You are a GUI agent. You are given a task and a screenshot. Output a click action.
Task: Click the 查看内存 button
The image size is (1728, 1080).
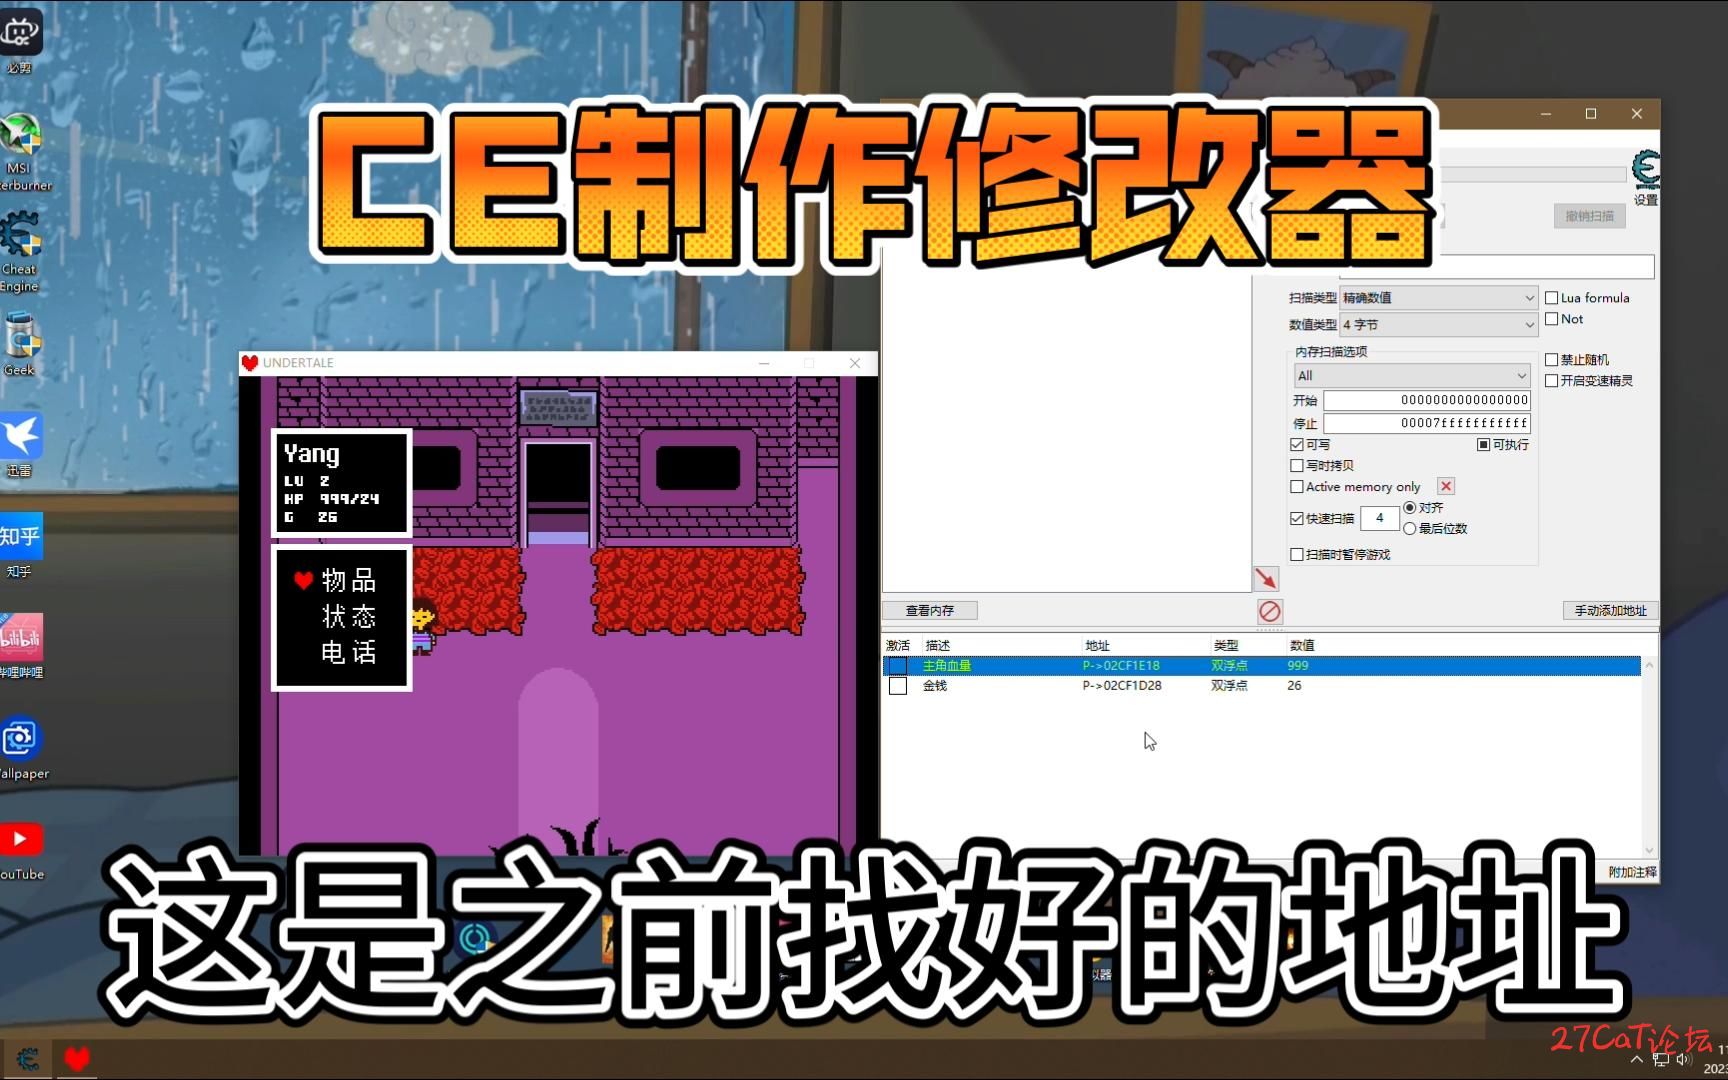[930, 610]
